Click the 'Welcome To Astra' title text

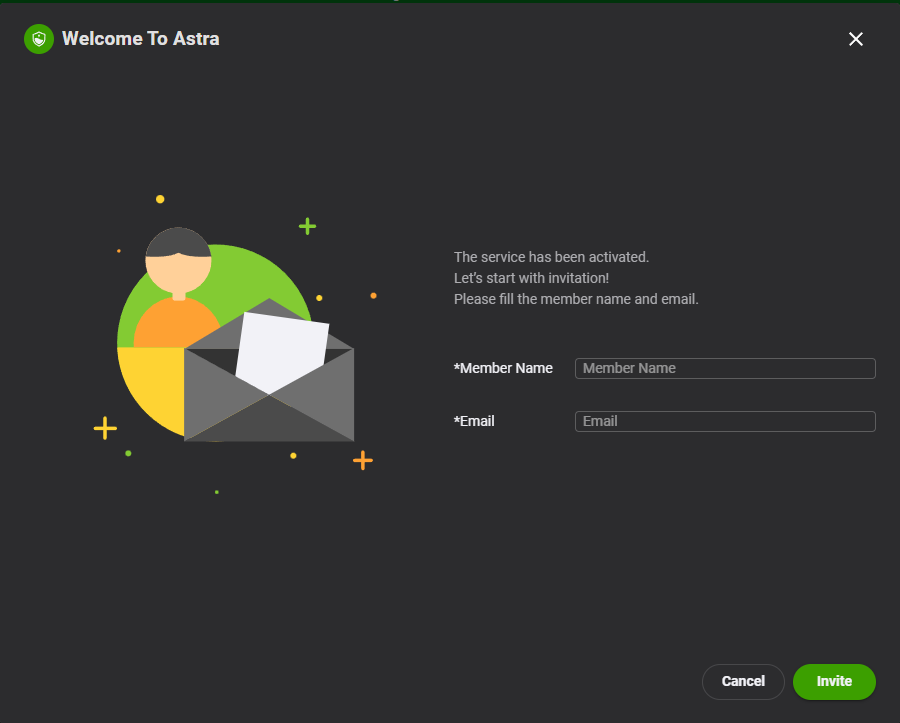coord(141,38)
